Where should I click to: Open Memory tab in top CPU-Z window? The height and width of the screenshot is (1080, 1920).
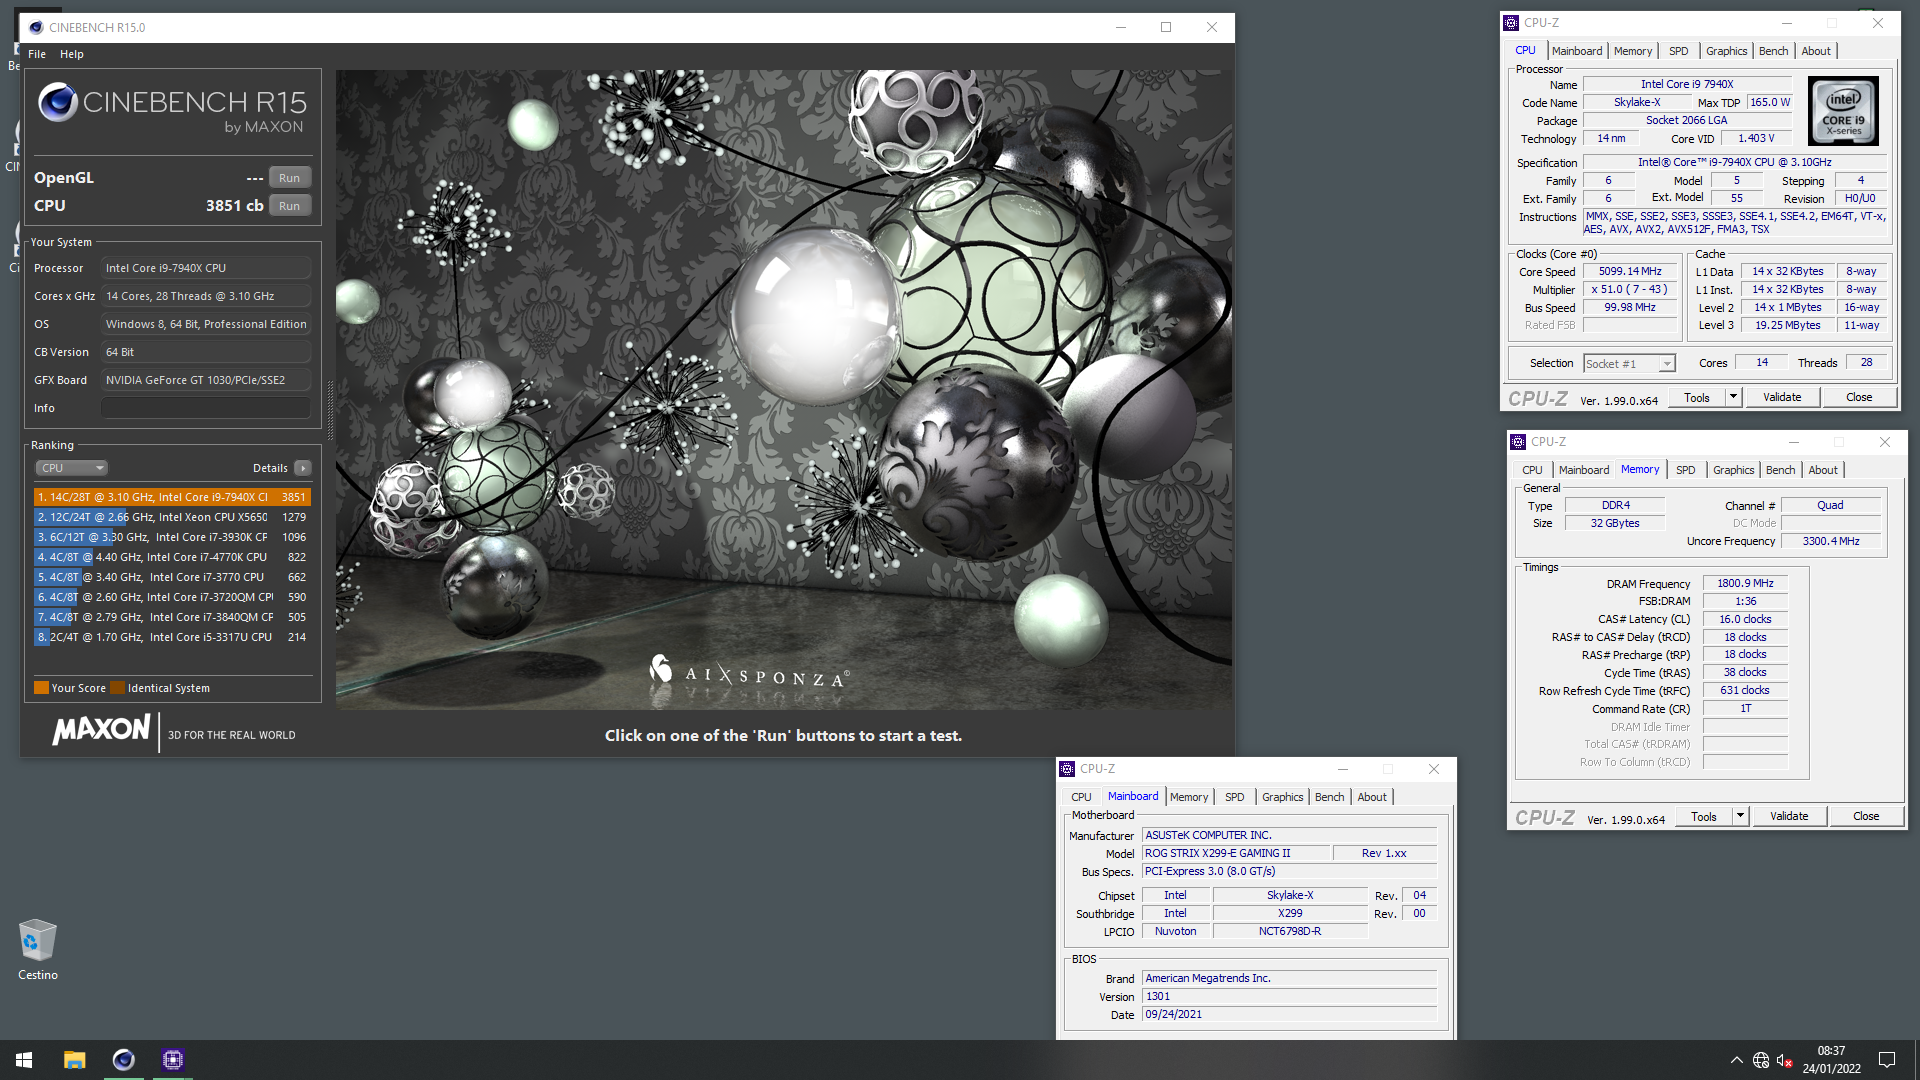(1632, 51)
